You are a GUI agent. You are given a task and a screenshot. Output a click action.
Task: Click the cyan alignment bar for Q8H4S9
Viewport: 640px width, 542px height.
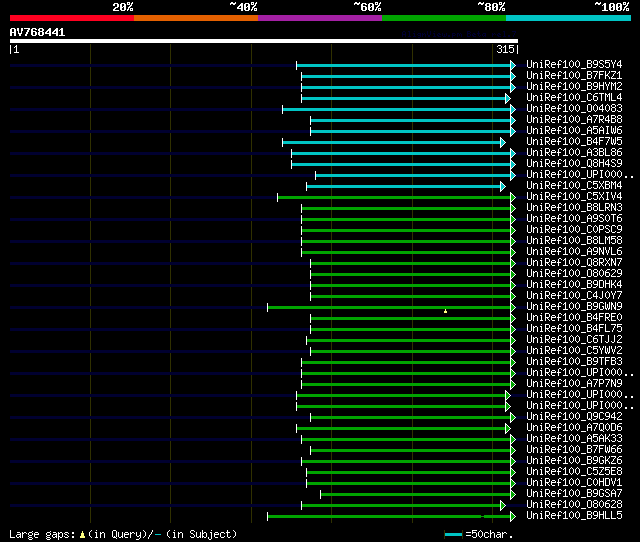tap(401, 164)
